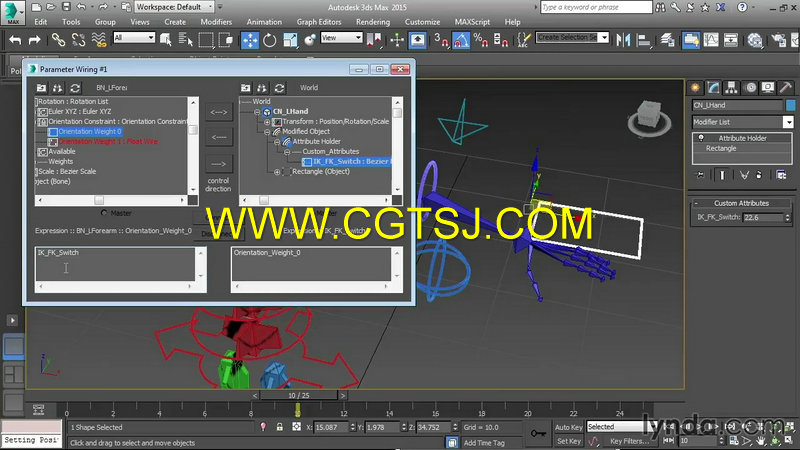Image resolution: width=800 pixels, height=450 pixels.
Task: Collapse the Modified Object node
Action: (267, 131)
